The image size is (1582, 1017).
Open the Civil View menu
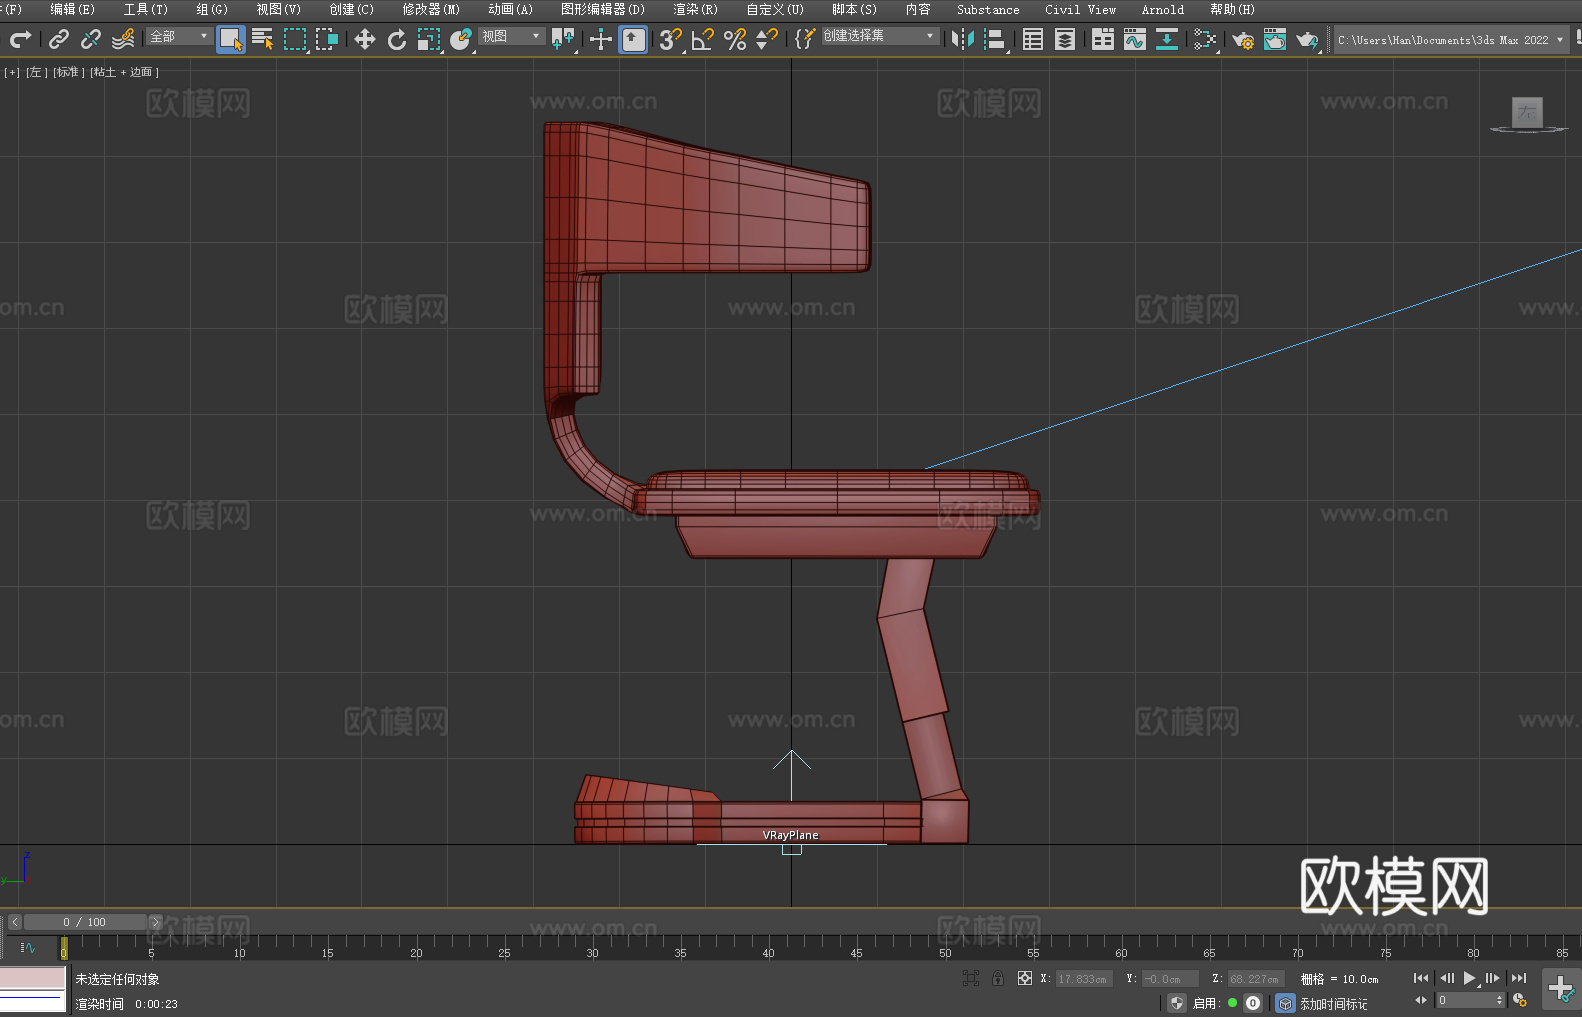[x=1081, y=10]
